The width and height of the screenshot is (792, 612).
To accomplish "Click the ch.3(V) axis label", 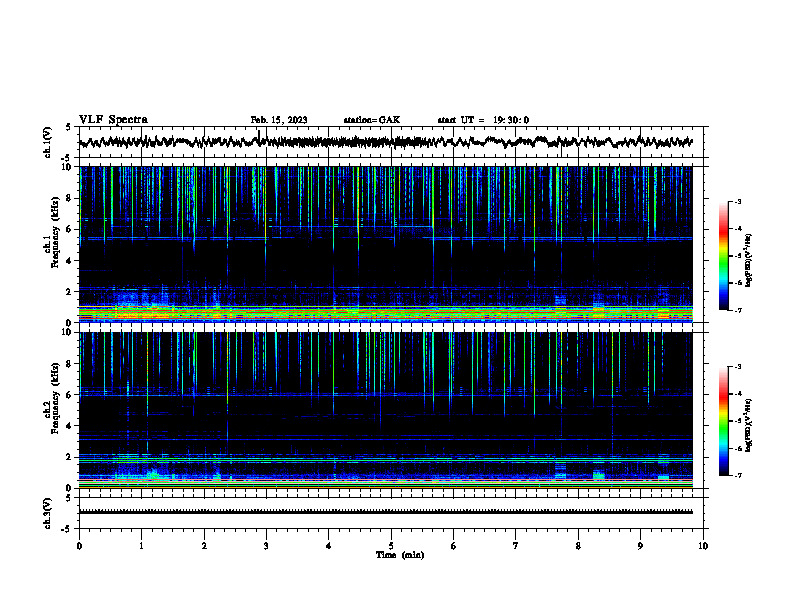I will click(48, 513).
